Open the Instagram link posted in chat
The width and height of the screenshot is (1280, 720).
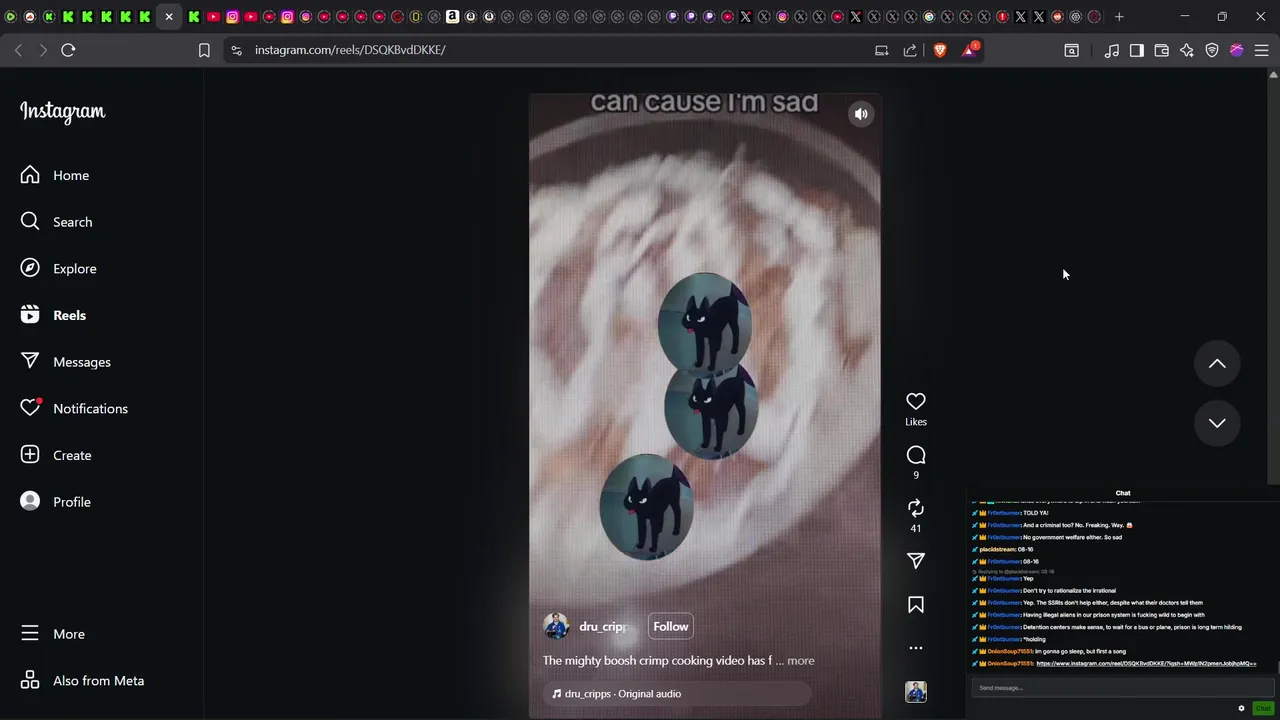[x=1146, y=664]
